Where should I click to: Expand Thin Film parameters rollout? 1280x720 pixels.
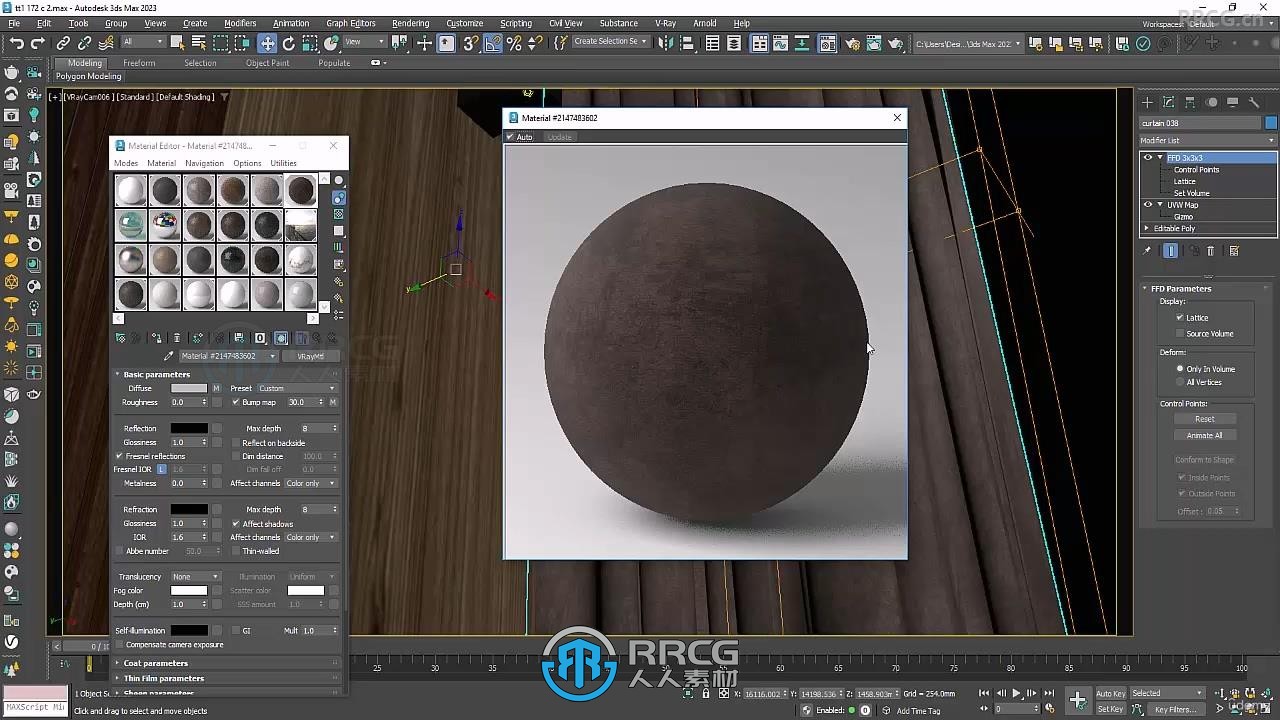point(228,678)
